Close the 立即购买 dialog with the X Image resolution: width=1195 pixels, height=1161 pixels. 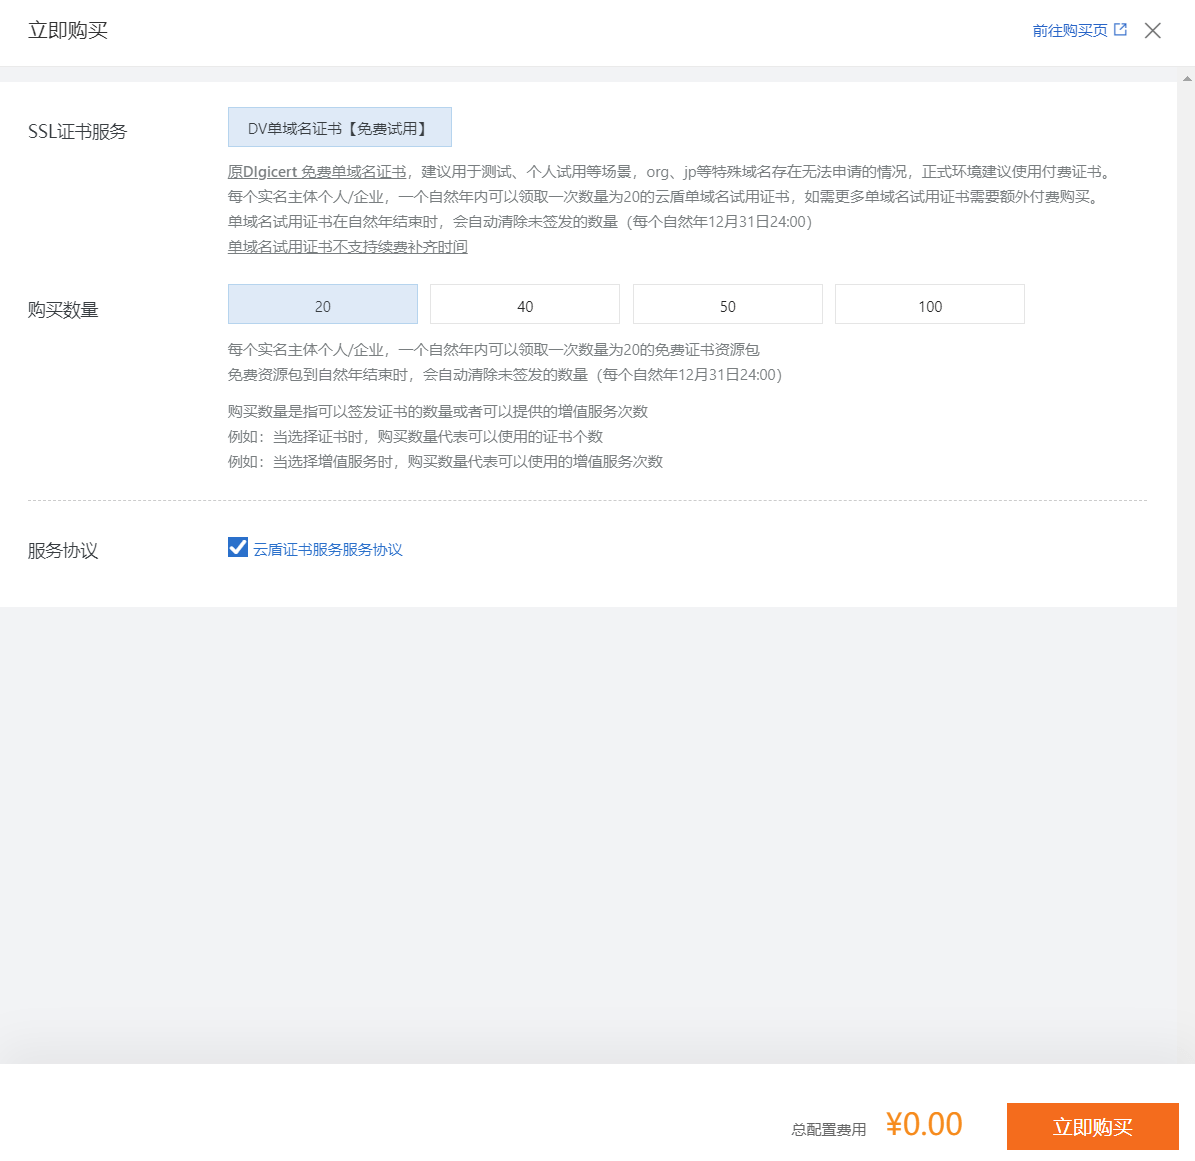(1153, 31)
